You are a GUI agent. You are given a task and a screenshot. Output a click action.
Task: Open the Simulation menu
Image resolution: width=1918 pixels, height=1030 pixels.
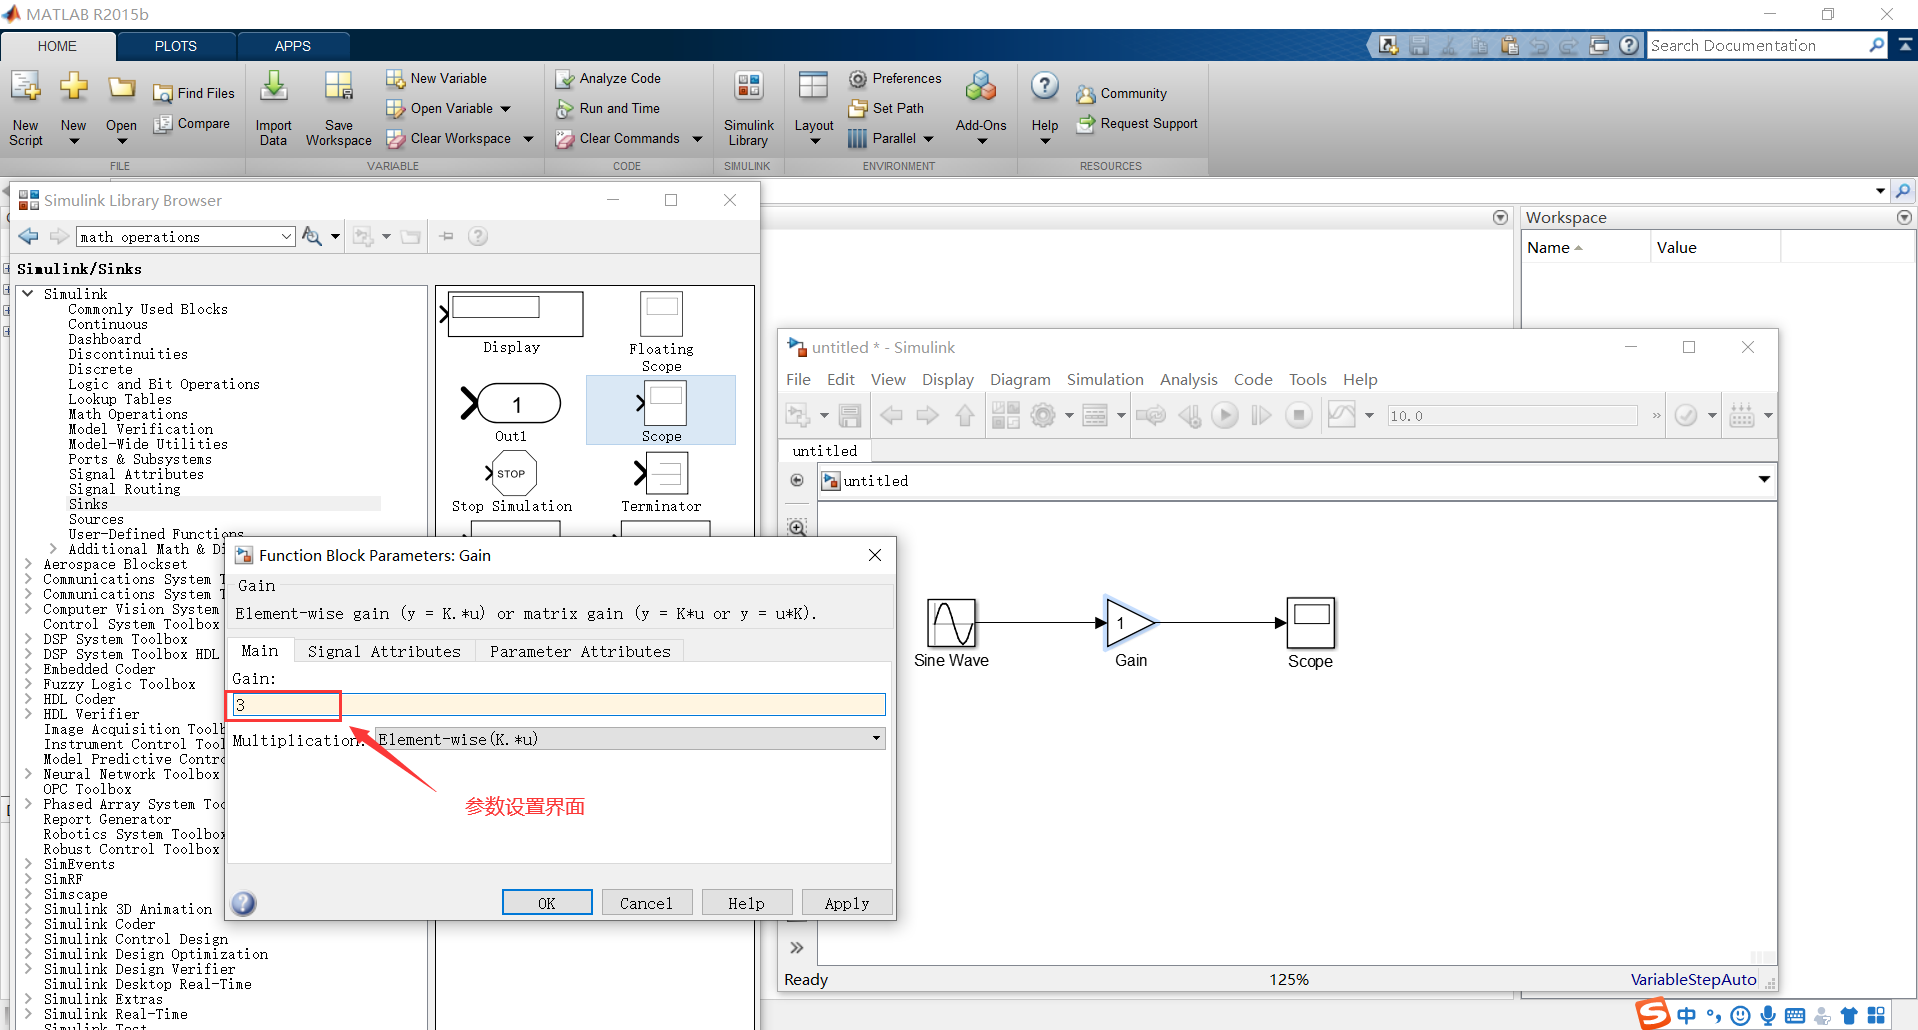(1105, 379)
